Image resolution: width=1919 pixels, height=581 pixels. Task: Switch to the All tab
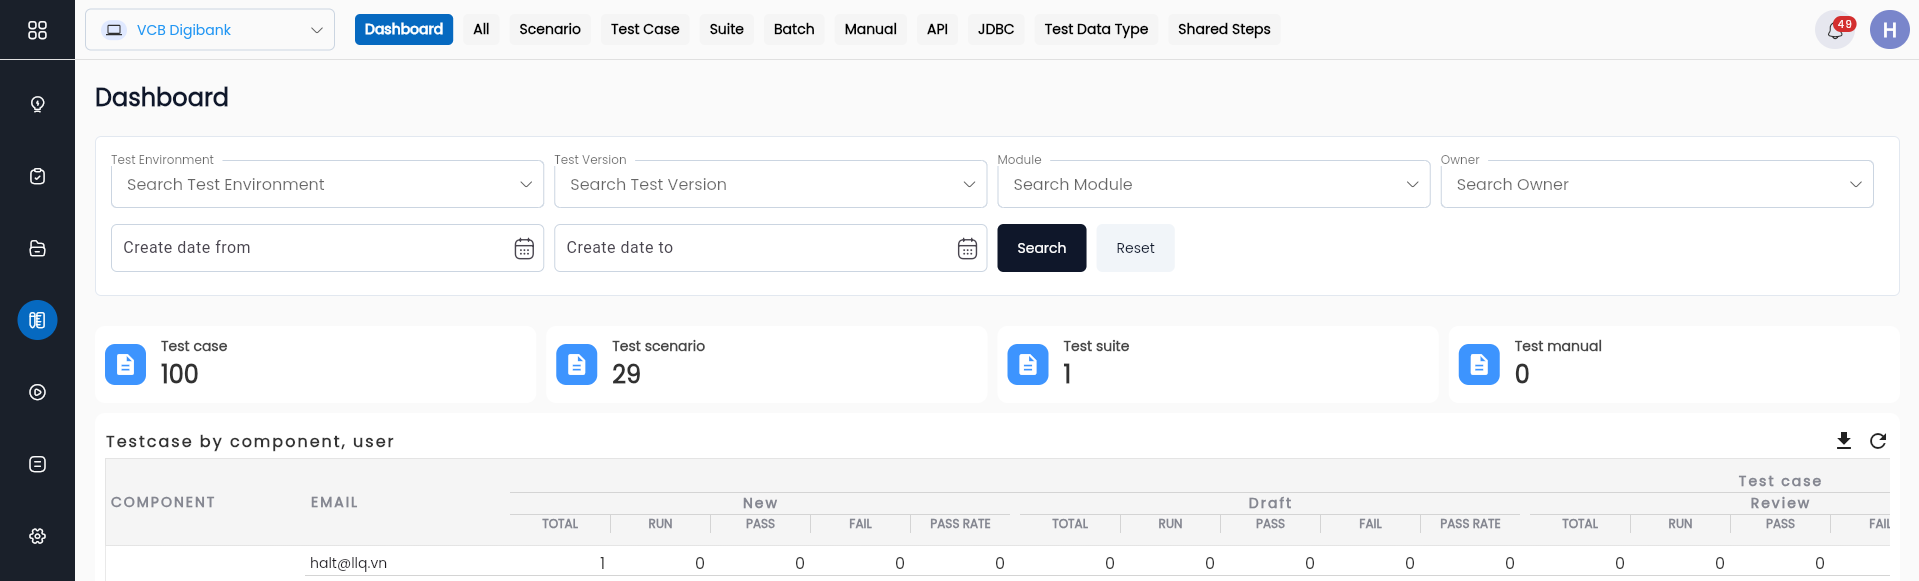(x=481, y=30)
